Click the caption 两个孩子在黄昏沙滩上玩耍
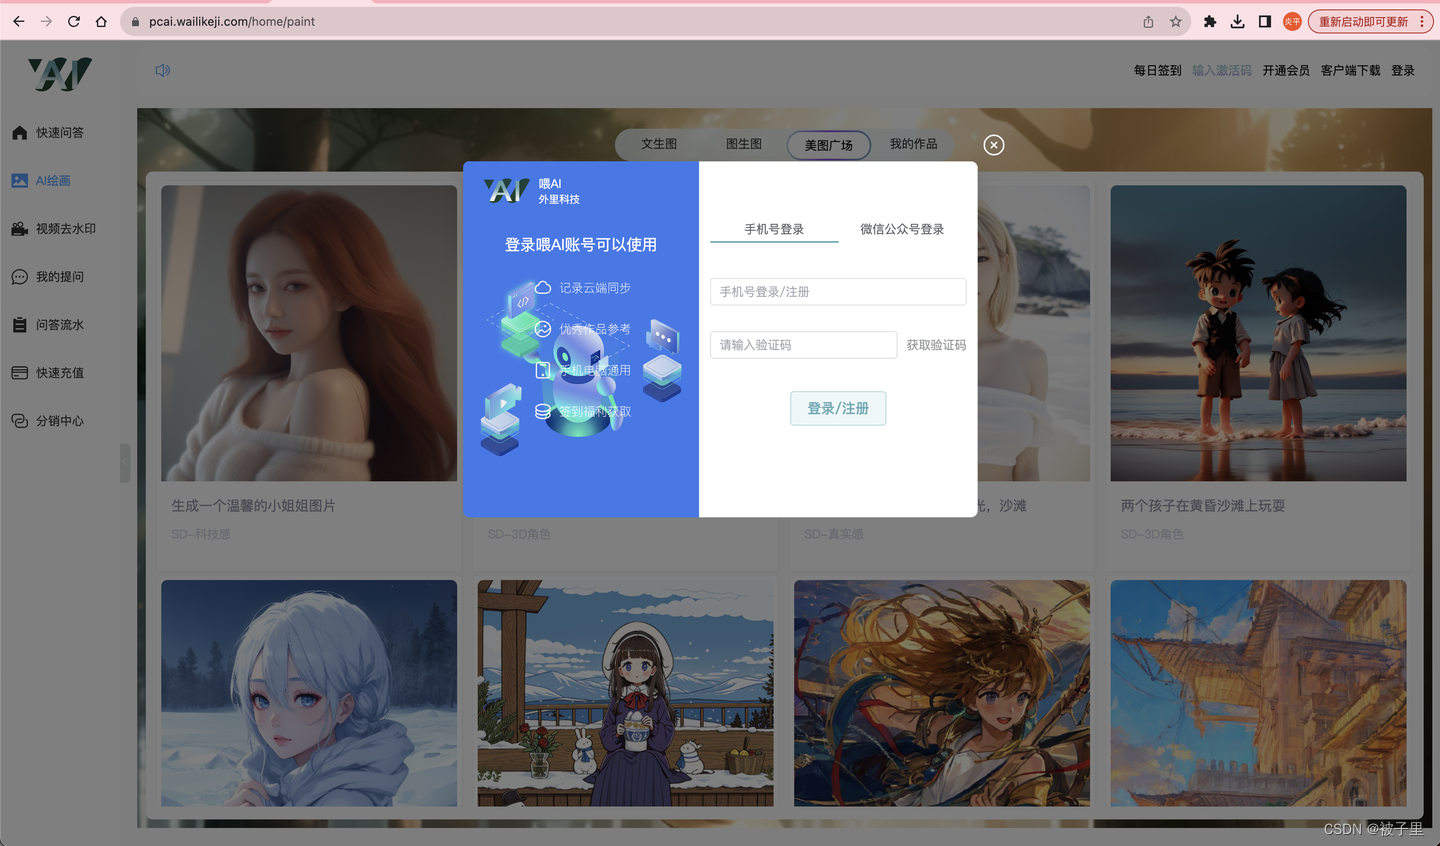The image size is (1440, 846). point(1203,506)
